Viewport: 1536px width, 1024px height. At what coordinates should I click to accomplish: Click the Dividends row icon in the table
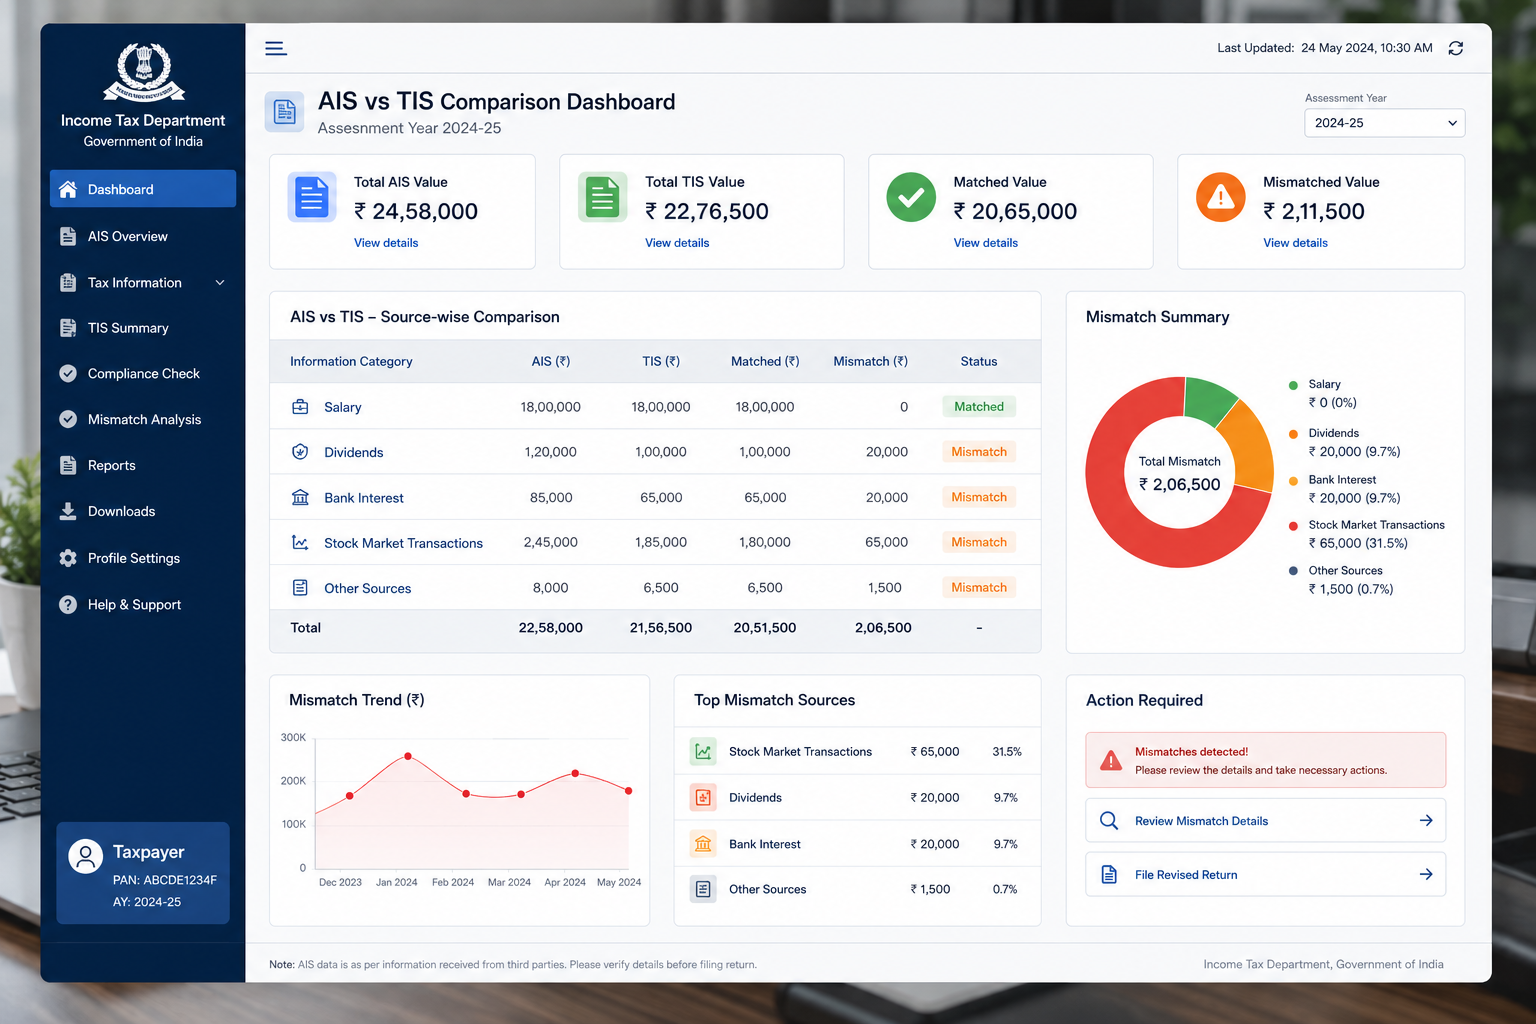tap(300, 452)
